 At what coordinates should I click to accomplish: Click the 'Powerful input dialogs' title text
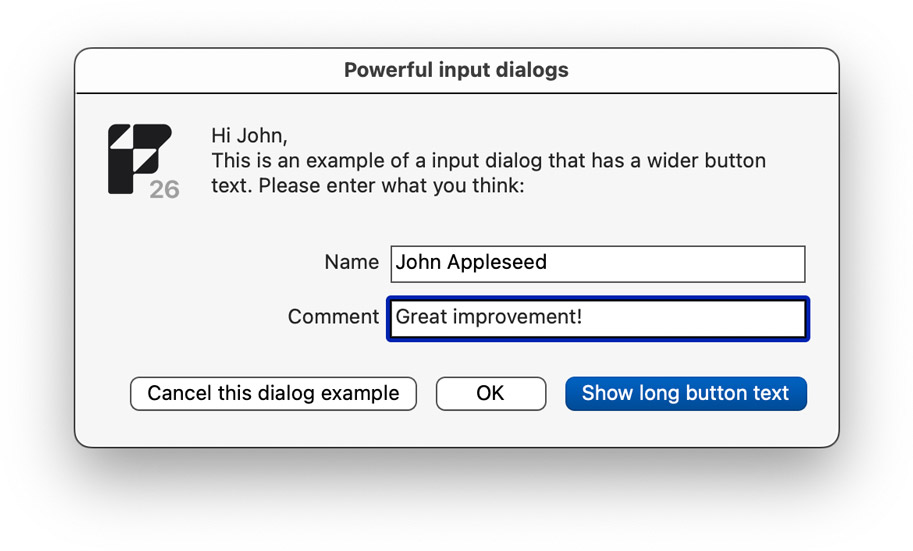pyautogui.click(x=456, y=70)
